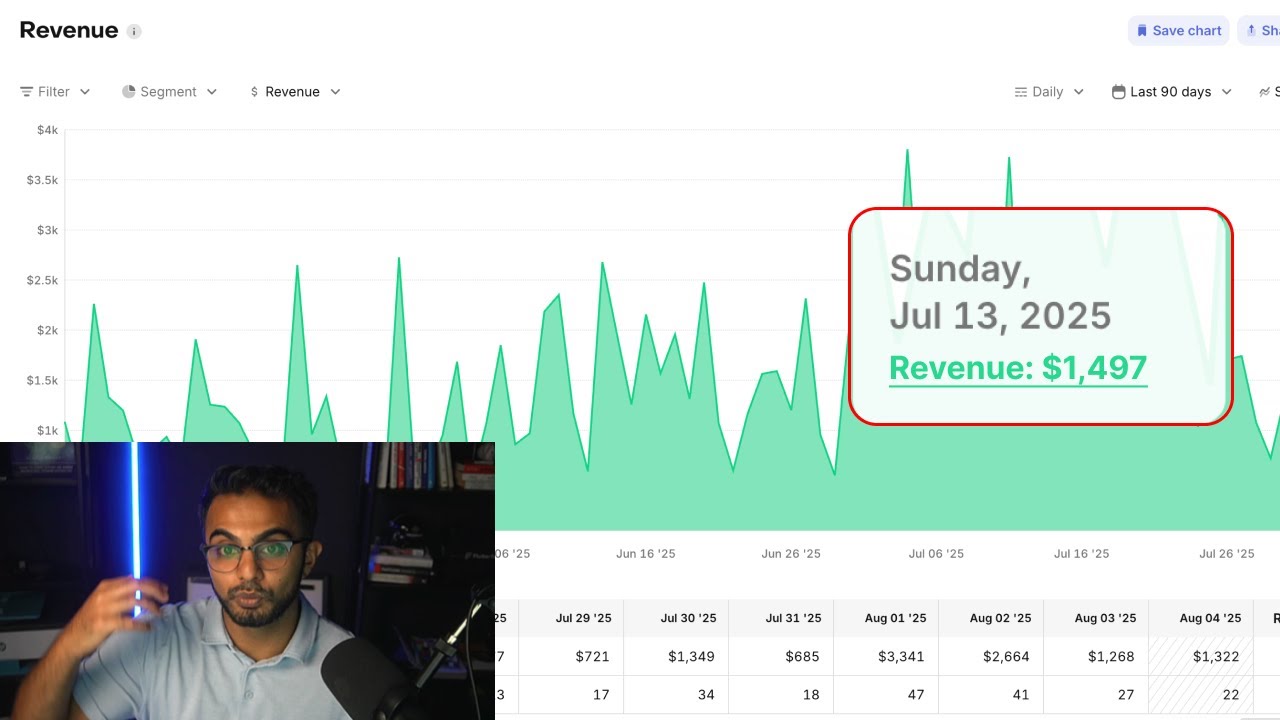Image resolution: width=1280 pixels, height=720 pixels.
Task: Click the filter lines icon
Action: point(27,91)
